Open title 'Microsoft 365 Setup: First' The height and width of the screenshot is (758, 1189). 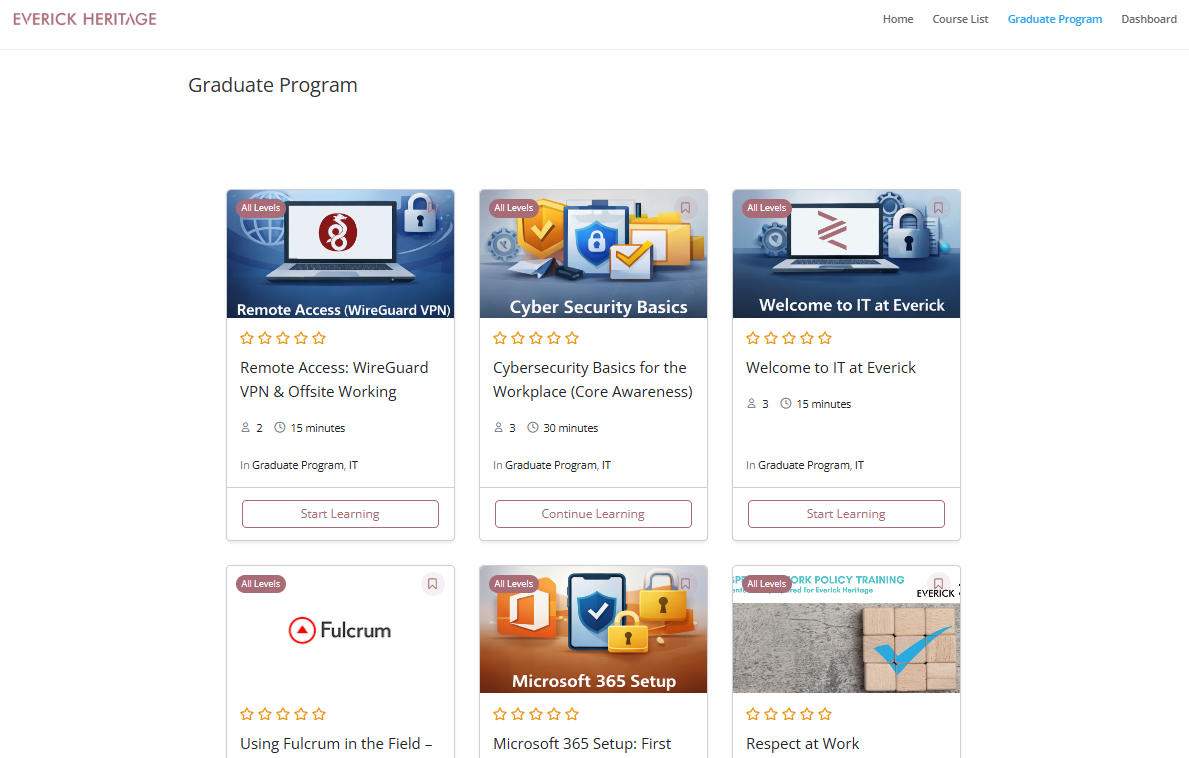(x=582, y=744)
